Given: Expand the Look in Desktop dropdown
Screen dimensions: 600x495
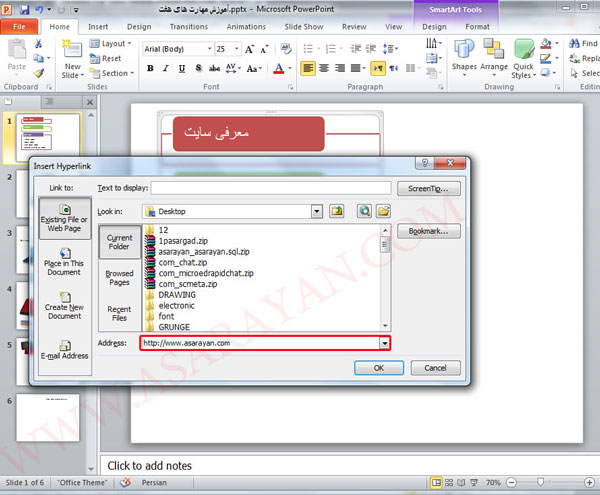Looking at the screenshot, I should point(317,211).
